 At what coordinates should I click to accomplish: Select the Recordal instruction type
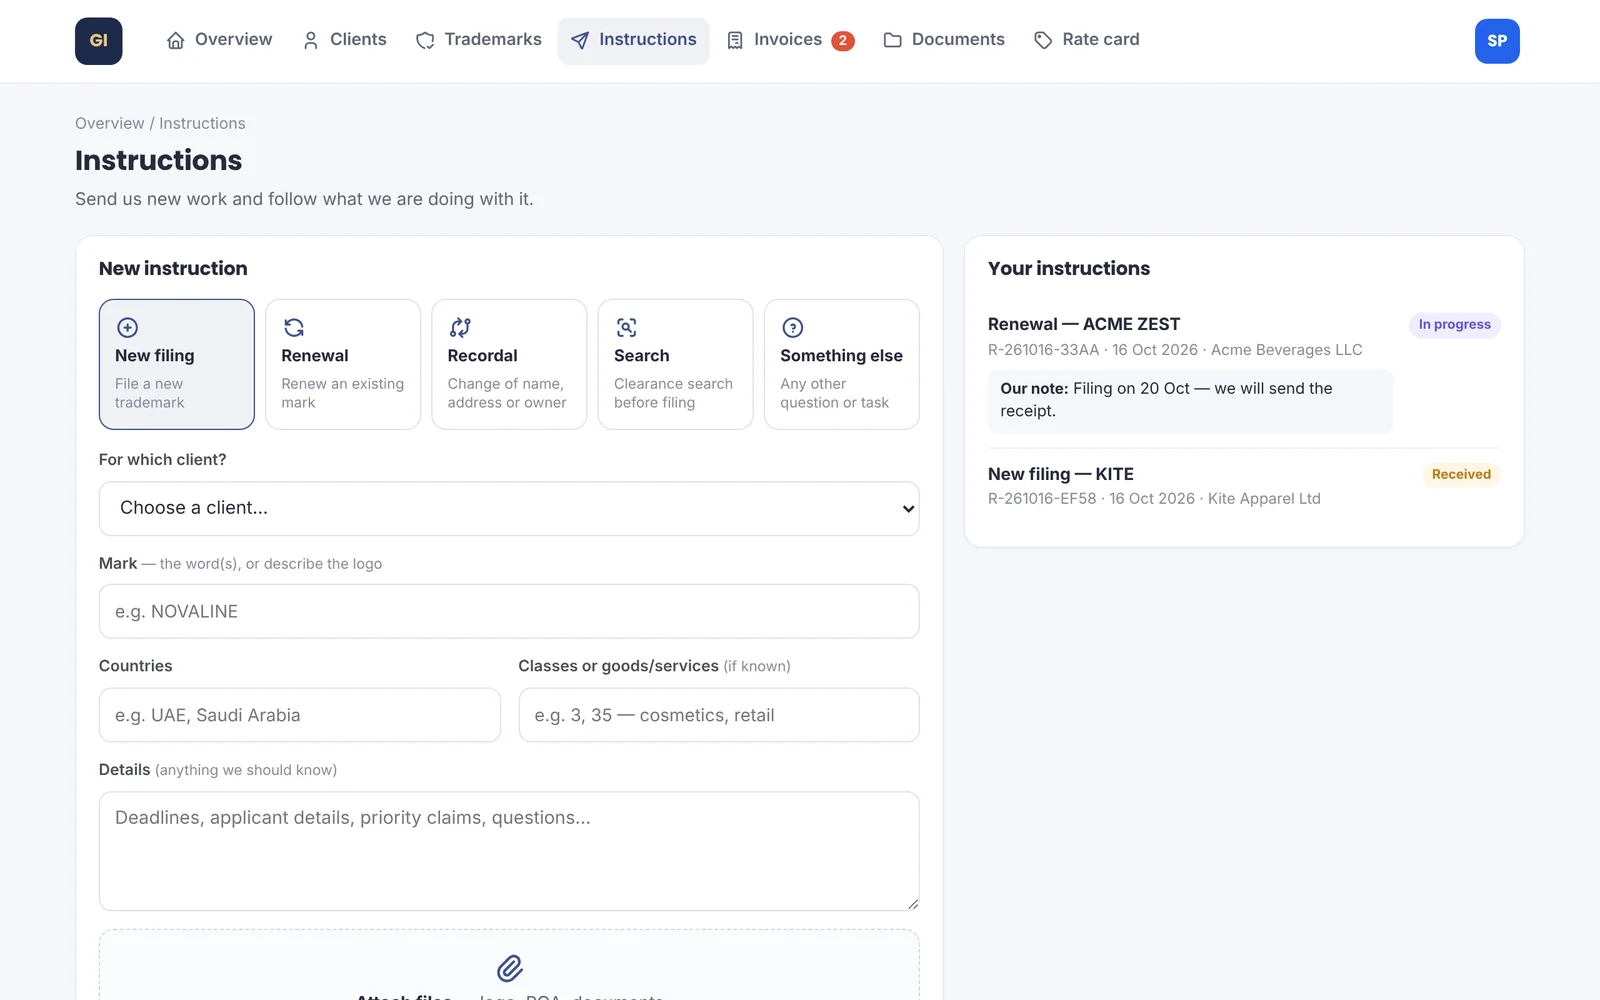pos(509,364)
